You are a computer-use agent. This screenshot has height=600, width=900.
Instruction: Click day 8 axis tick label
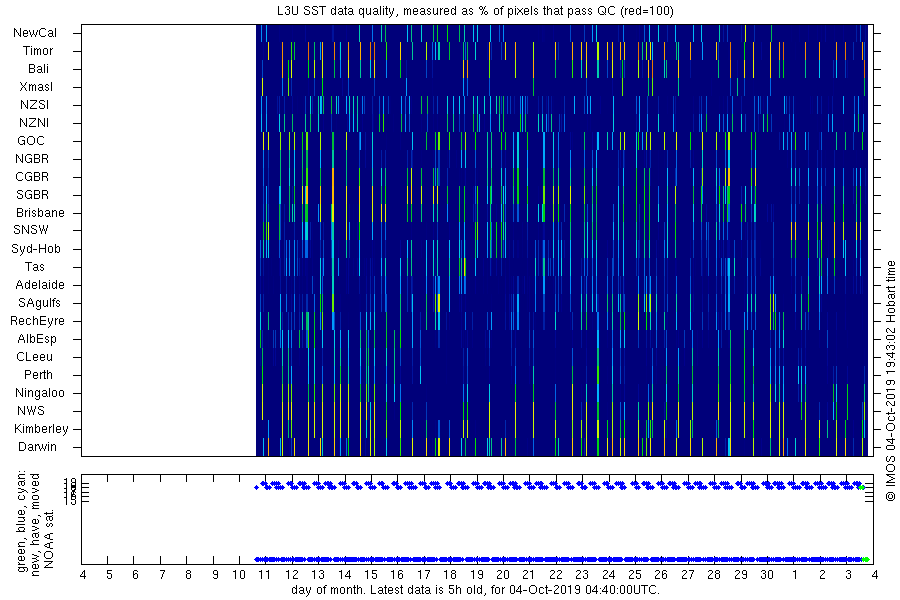(x=188, y=575)
